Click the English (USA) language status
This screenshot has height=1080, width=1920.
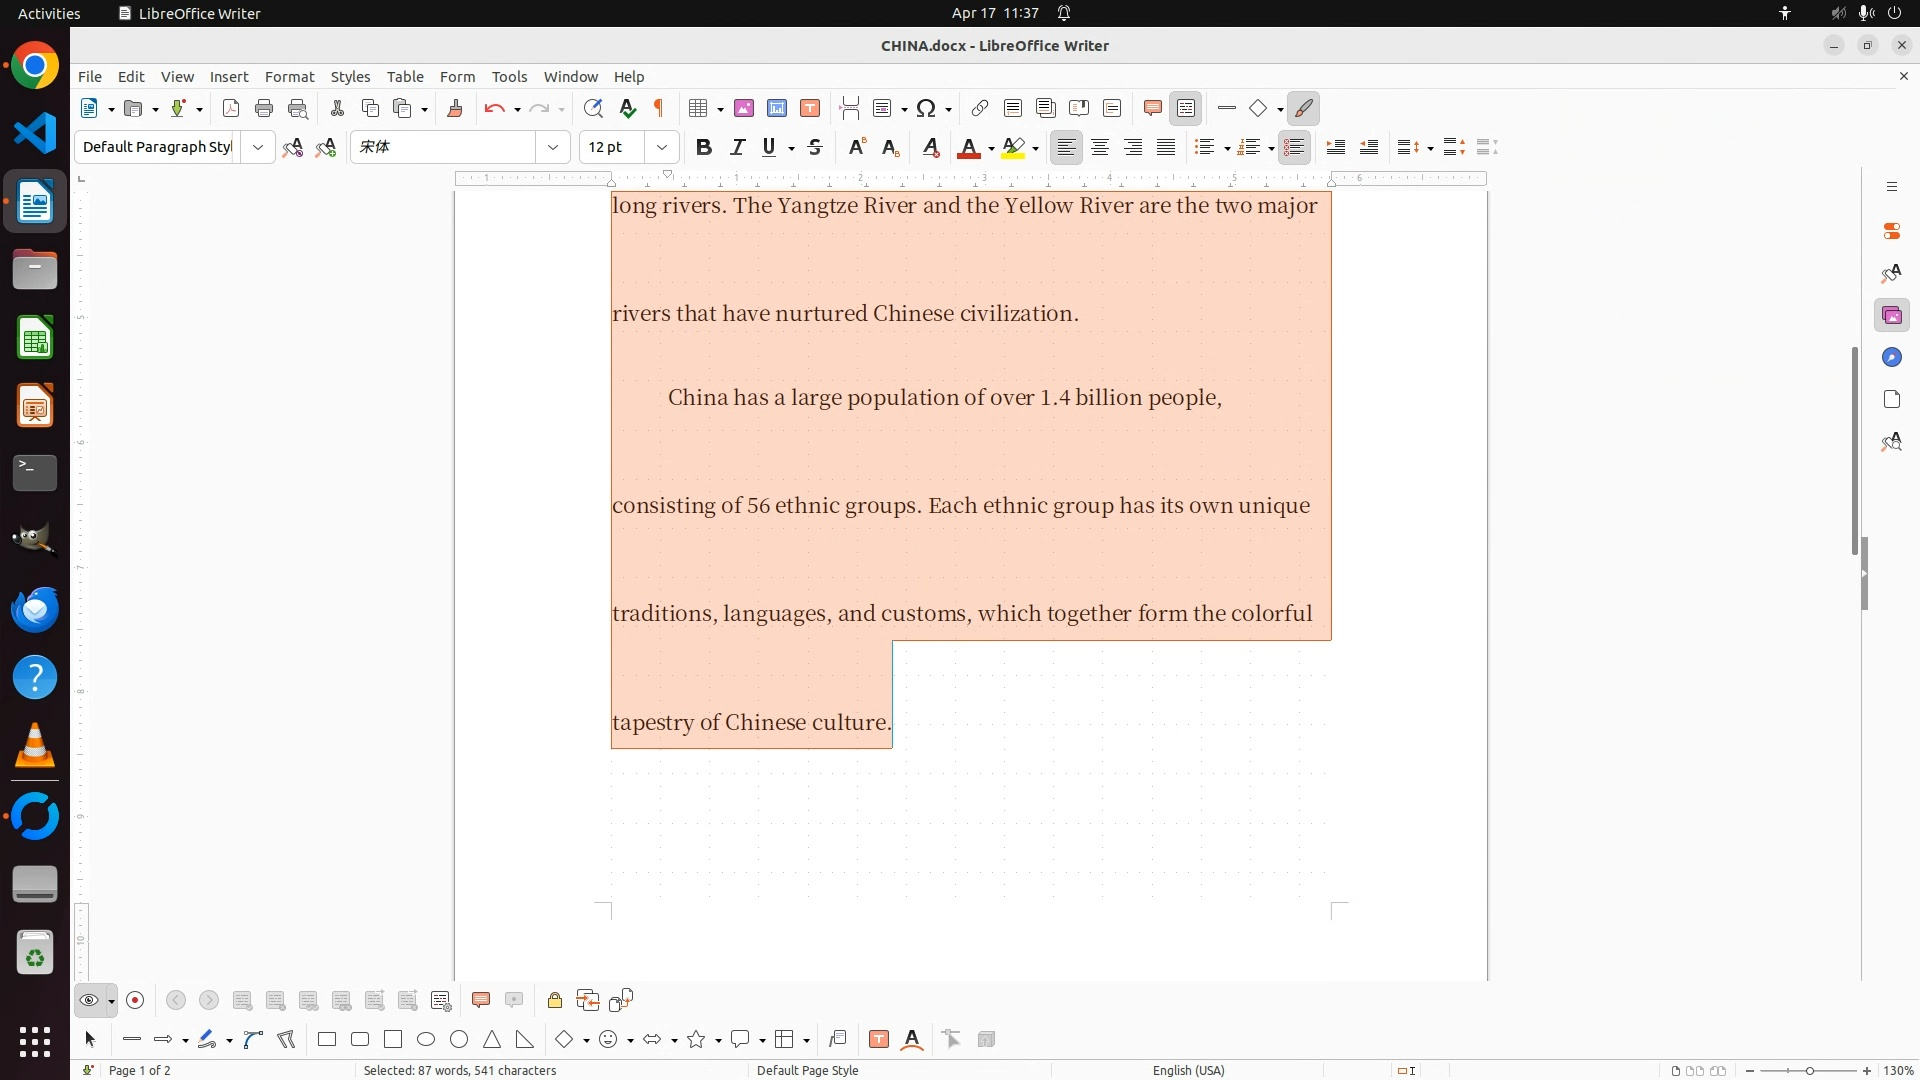(x=1188, y=1070)
